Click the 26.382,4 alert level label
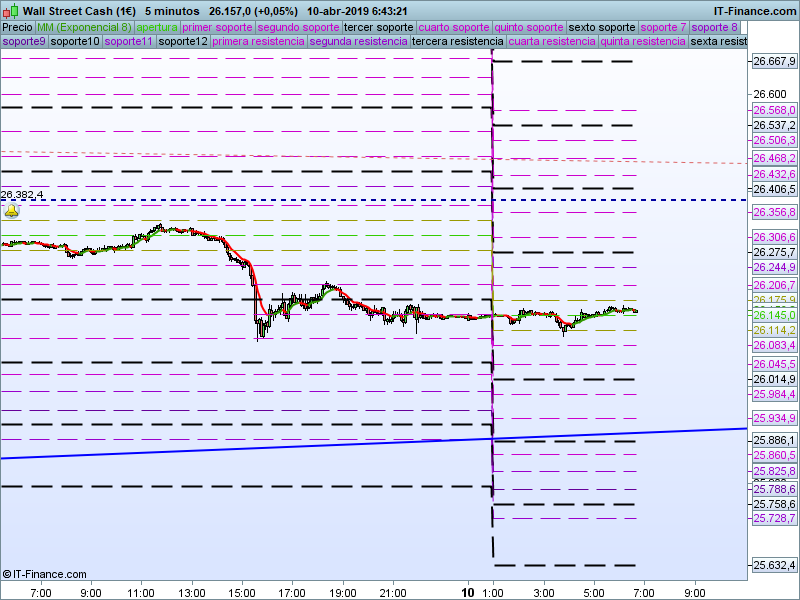 click(22, 194)
